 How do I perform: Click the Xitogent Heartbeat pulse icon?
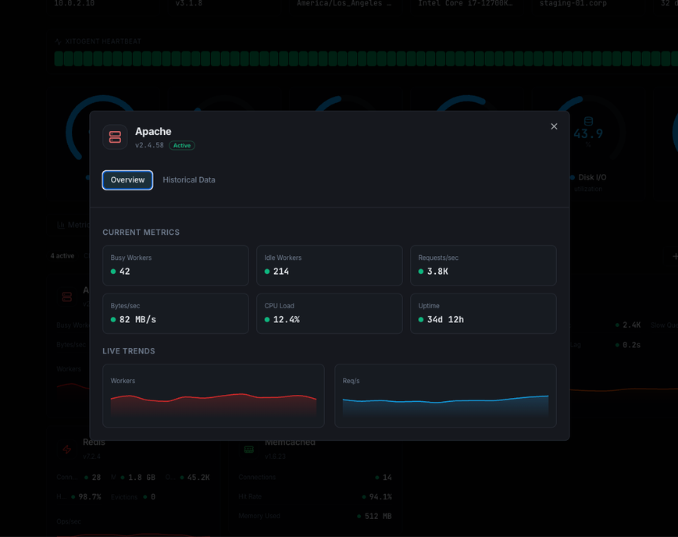point(58,42)
